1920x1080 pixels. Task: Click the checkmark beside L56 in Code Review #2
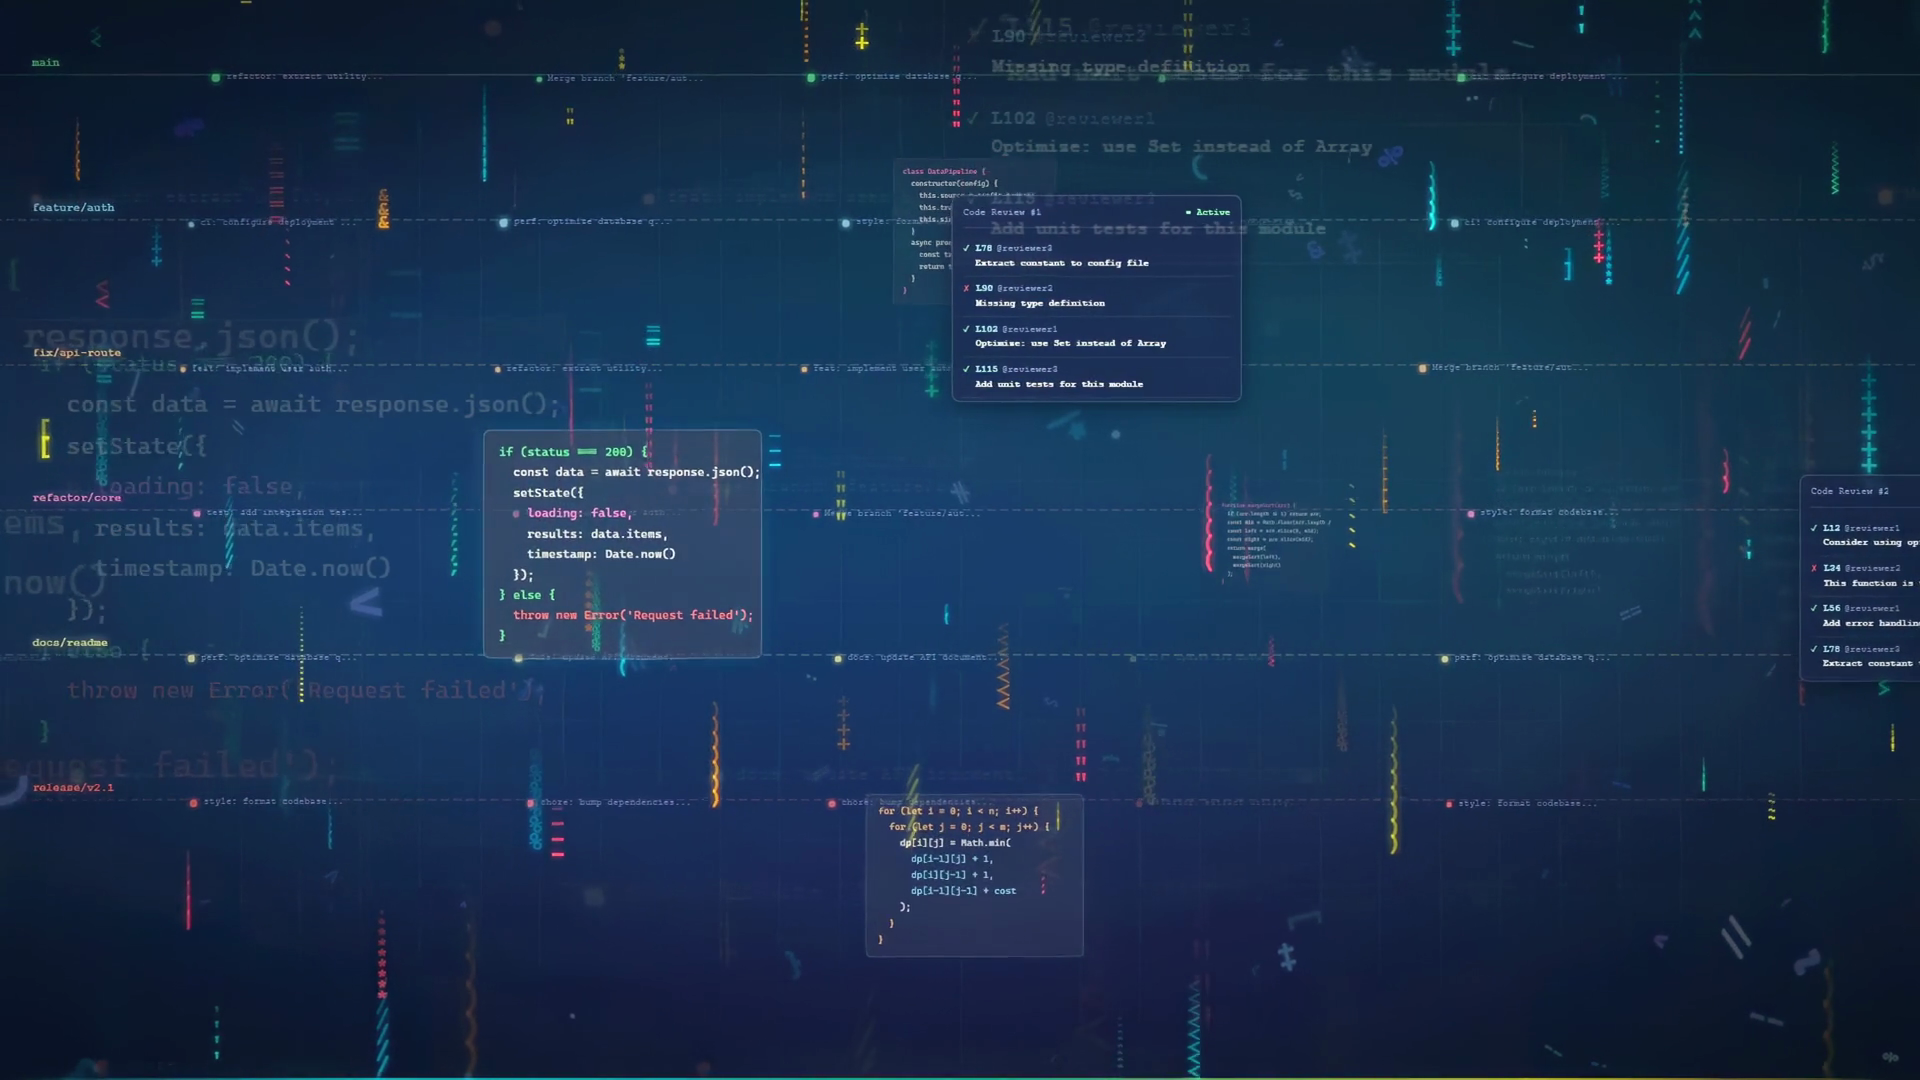pyautogui.click(x=1814, y=608)
